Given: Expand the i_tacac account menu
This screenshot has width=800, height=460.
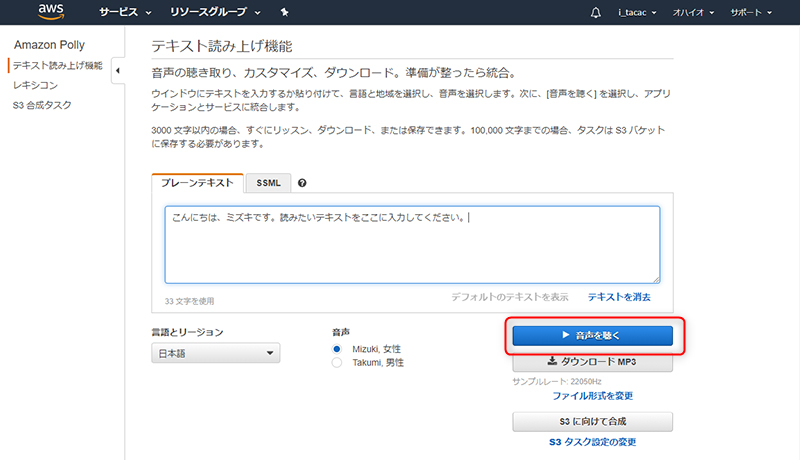Looking at the screenshot, I should pos(637,13).
